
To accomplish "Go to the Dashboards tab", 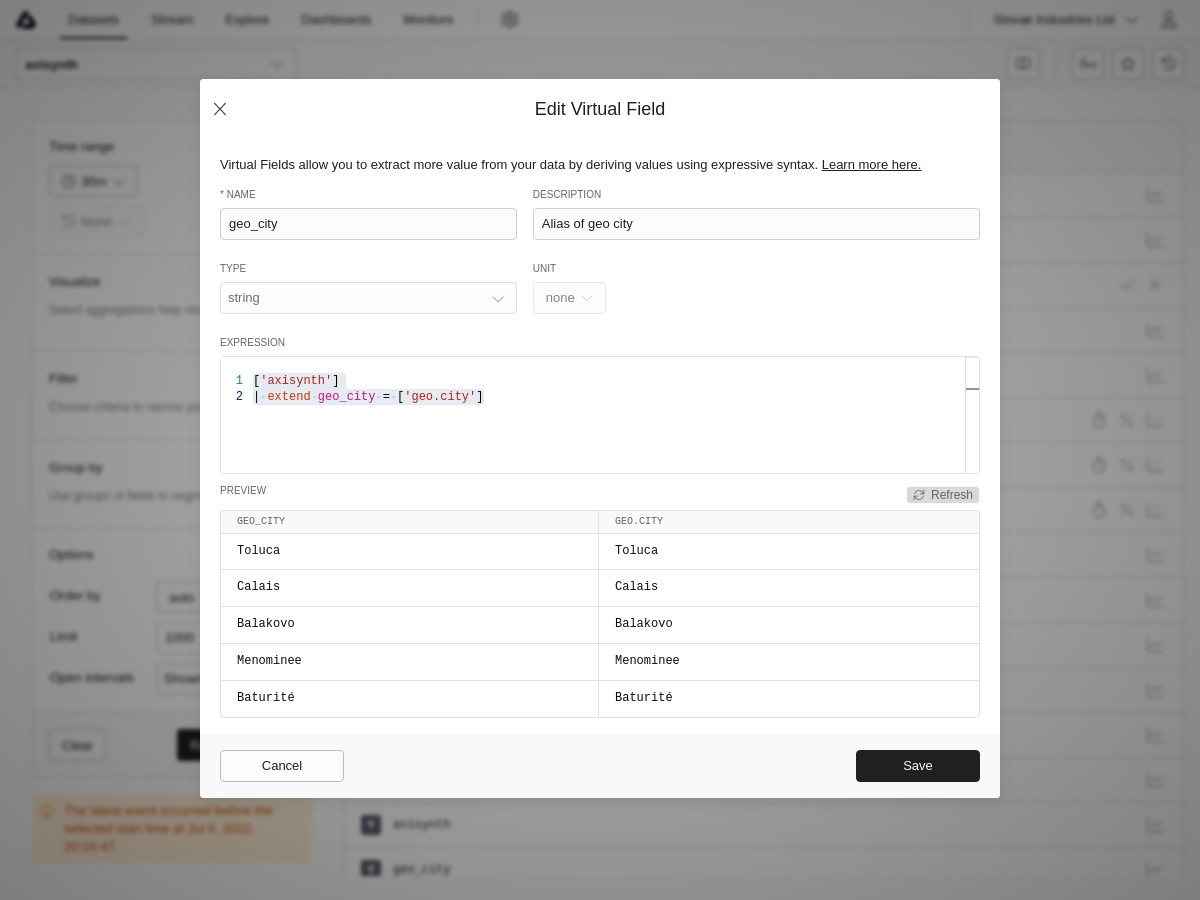I will point(336,20).
